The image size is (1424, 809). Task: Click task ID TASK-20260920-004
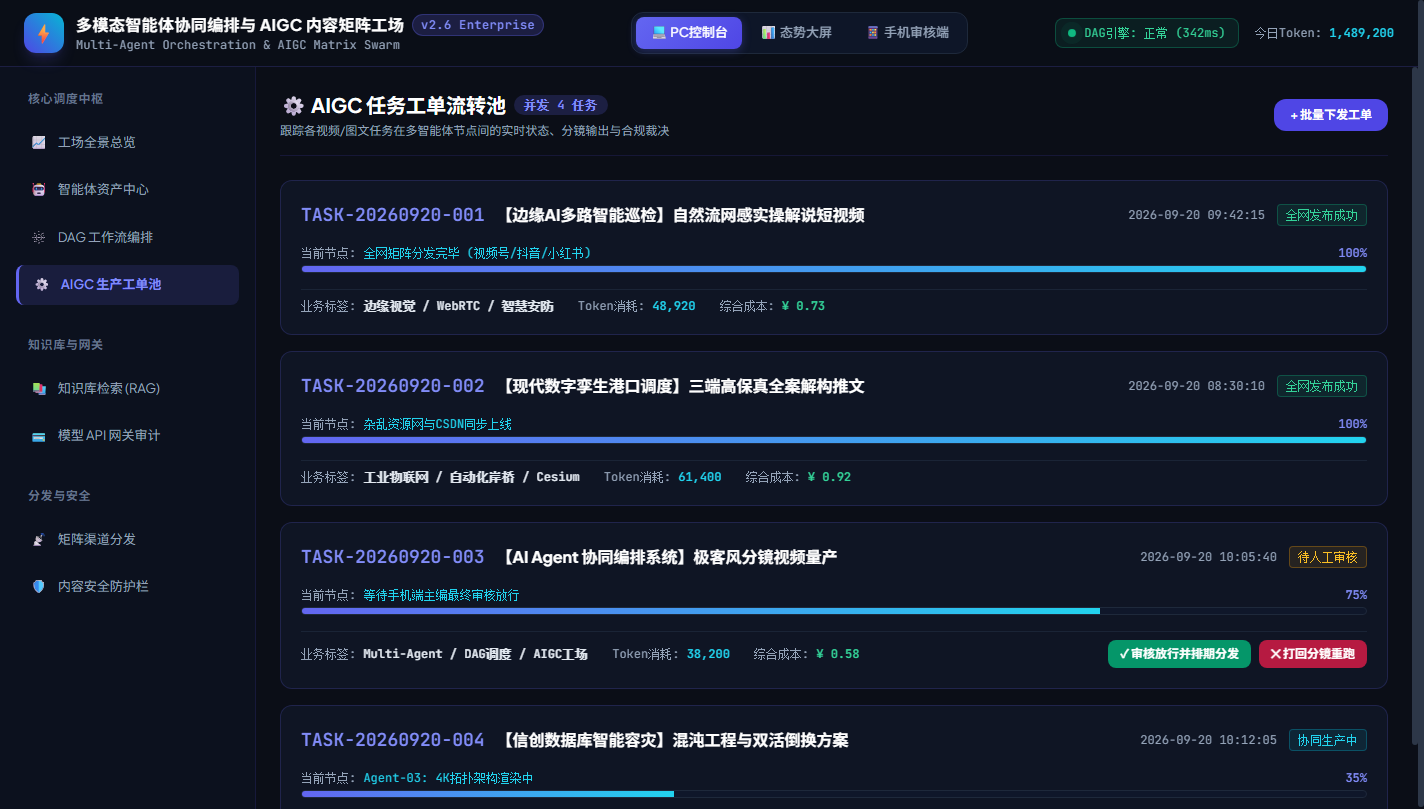393,740
